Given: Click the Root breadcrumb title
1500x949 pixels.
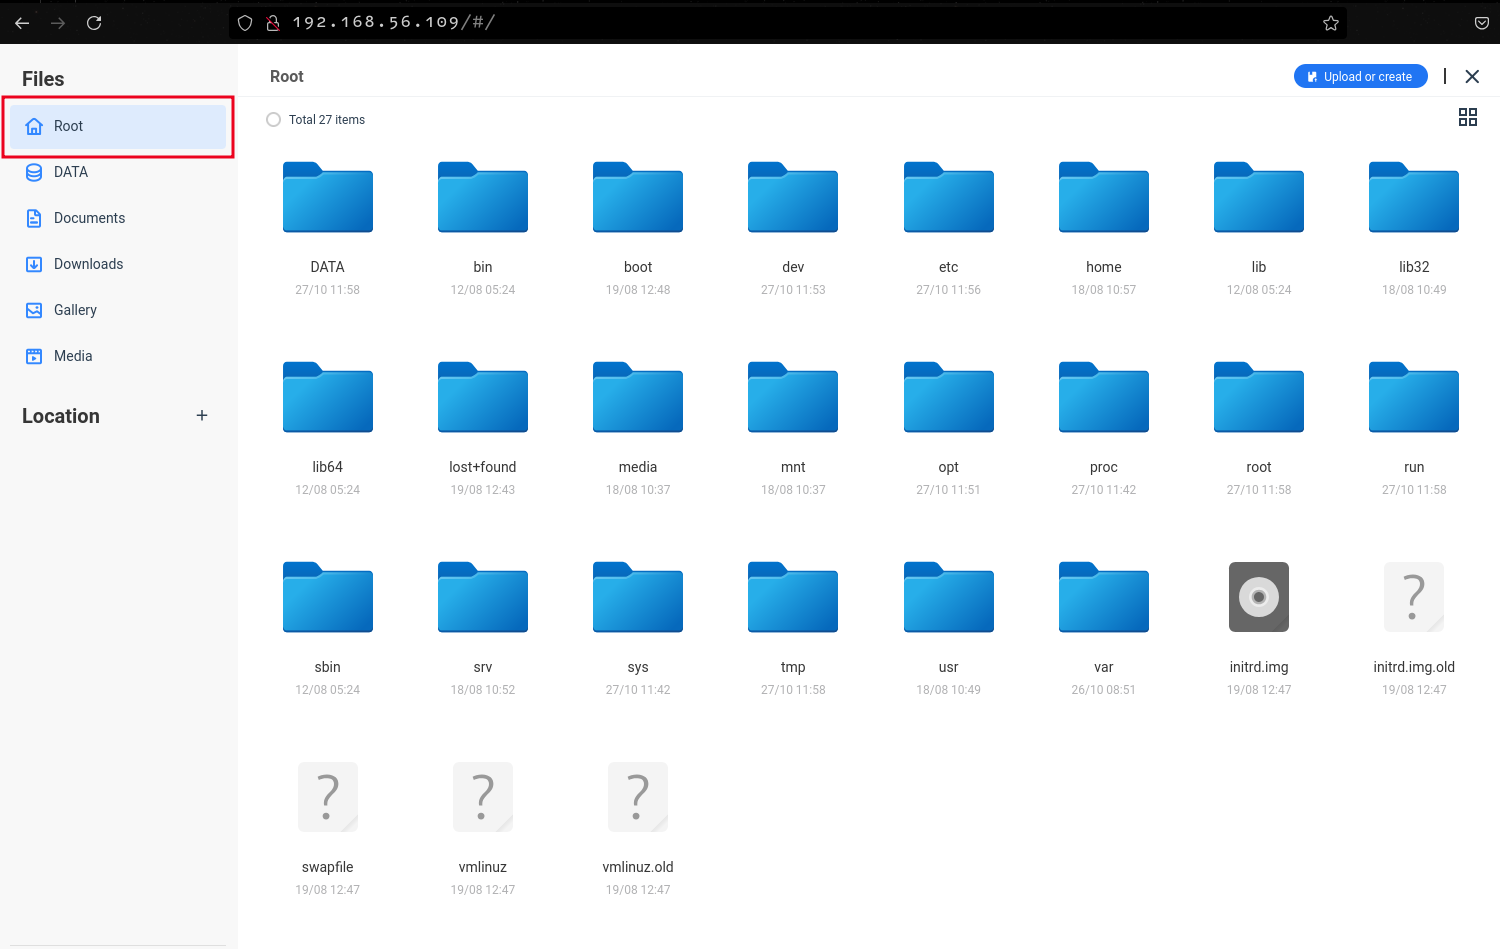Looking at the screenshot, I should pyautogui.click(x=286, y=76).
